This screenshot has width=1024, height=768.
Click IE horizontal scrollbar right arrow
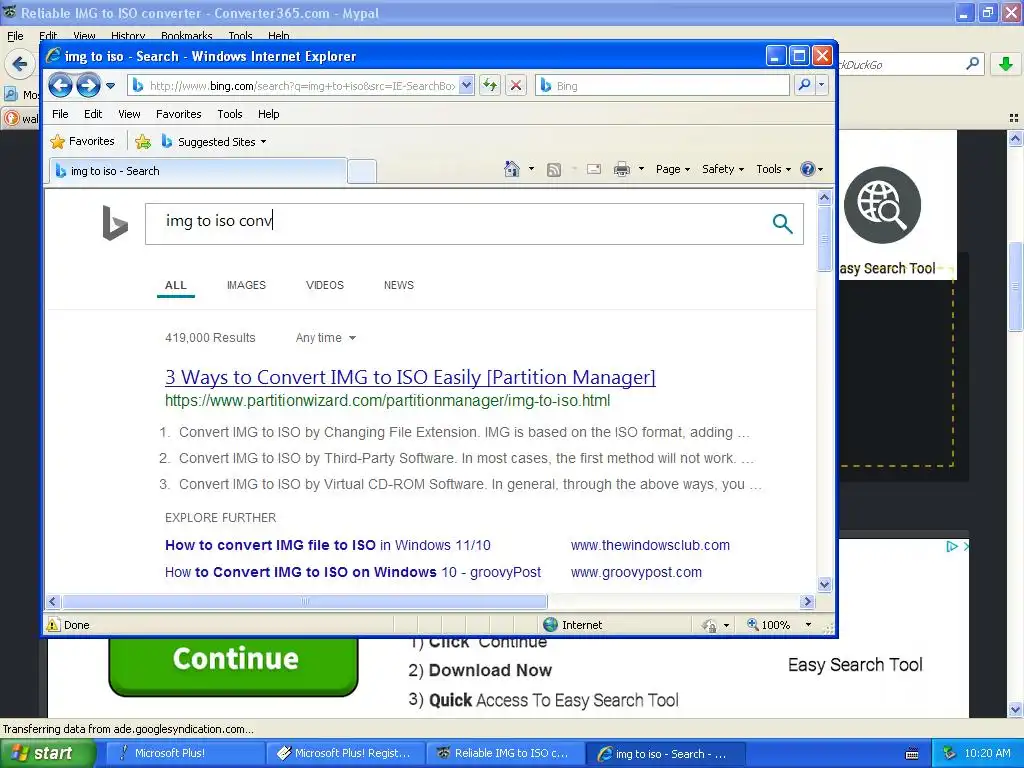807,601
